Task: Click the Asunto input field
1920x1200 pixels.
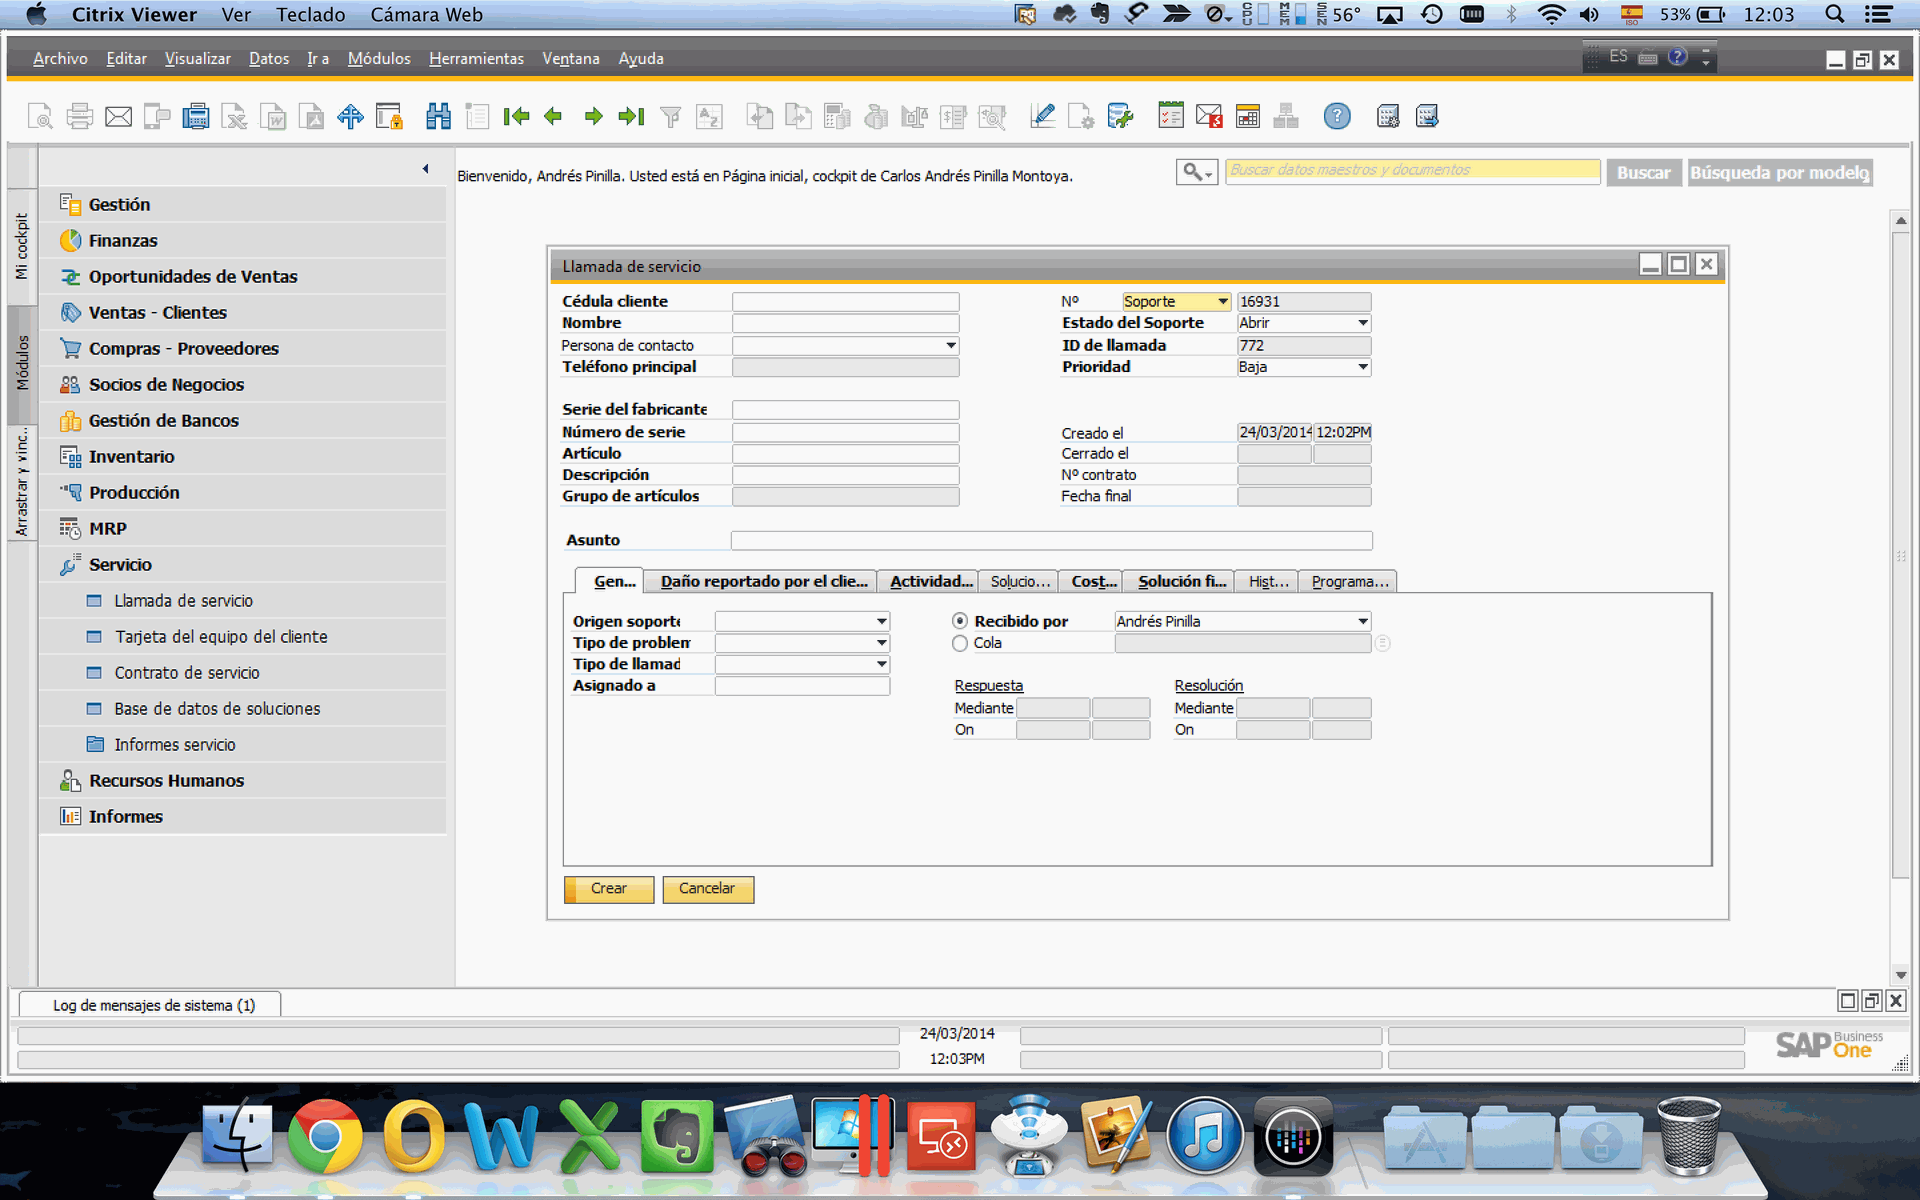Action: click(x=1051, y=540)
